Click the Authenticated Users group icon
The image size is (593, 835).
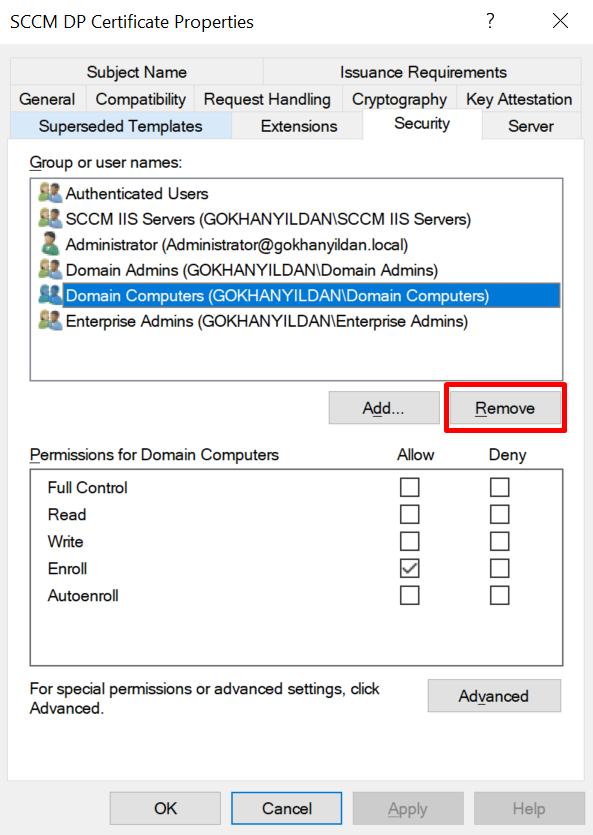(51, 193)
